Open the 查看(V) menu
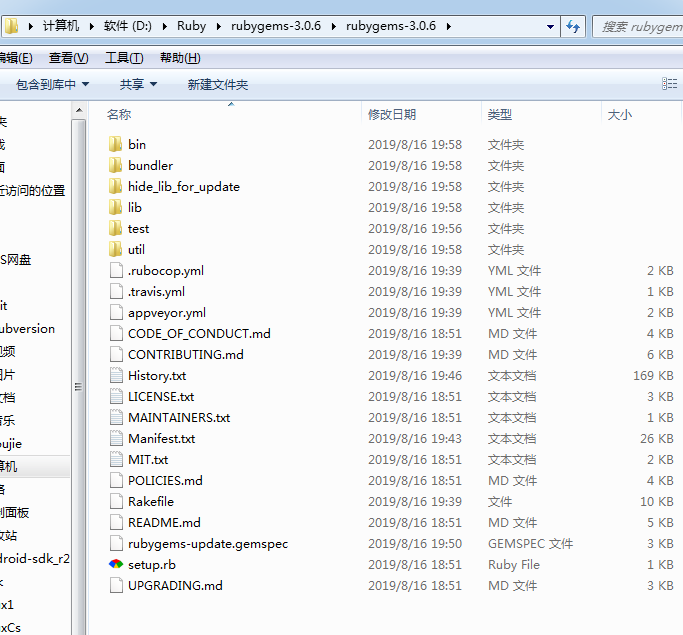Viewport: 683px width, 635px height. click(69, 57)
